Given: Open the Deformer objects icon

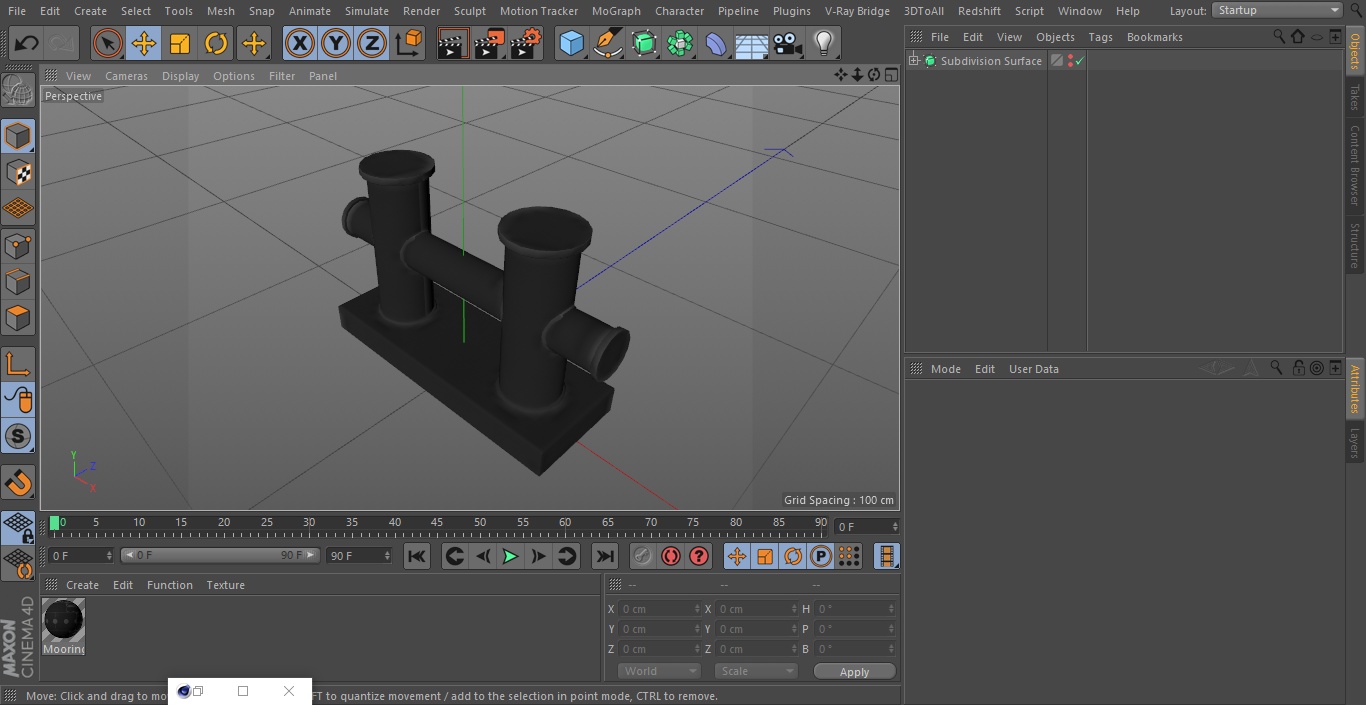Looking at the screenshot, I should coord(716,44).
